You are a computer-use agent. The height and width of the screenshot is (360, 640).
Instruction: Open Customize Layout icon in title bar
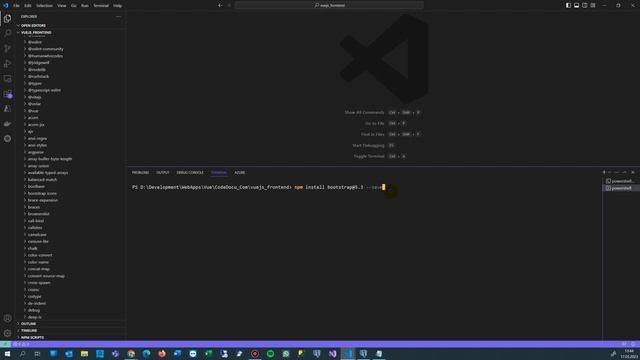pyautogui.click(x=593, y=5)
